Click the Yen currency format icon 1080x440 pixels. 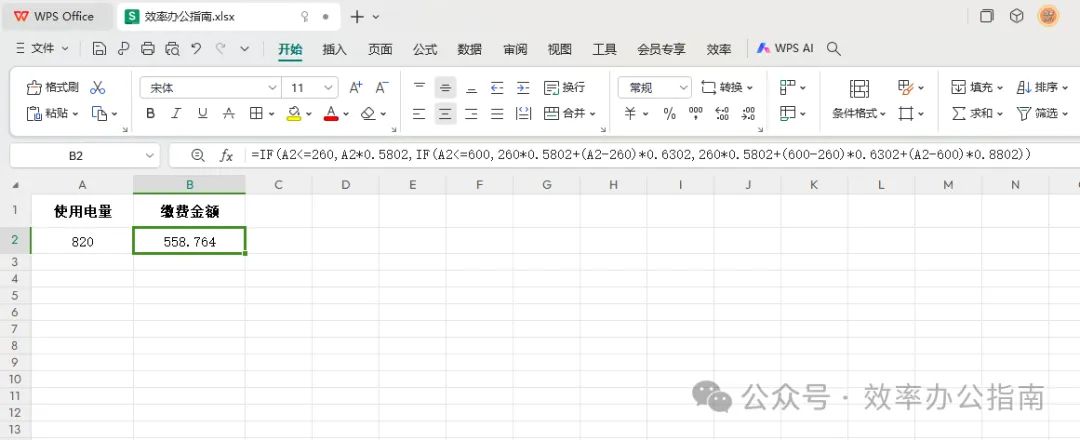coord(630,114)
